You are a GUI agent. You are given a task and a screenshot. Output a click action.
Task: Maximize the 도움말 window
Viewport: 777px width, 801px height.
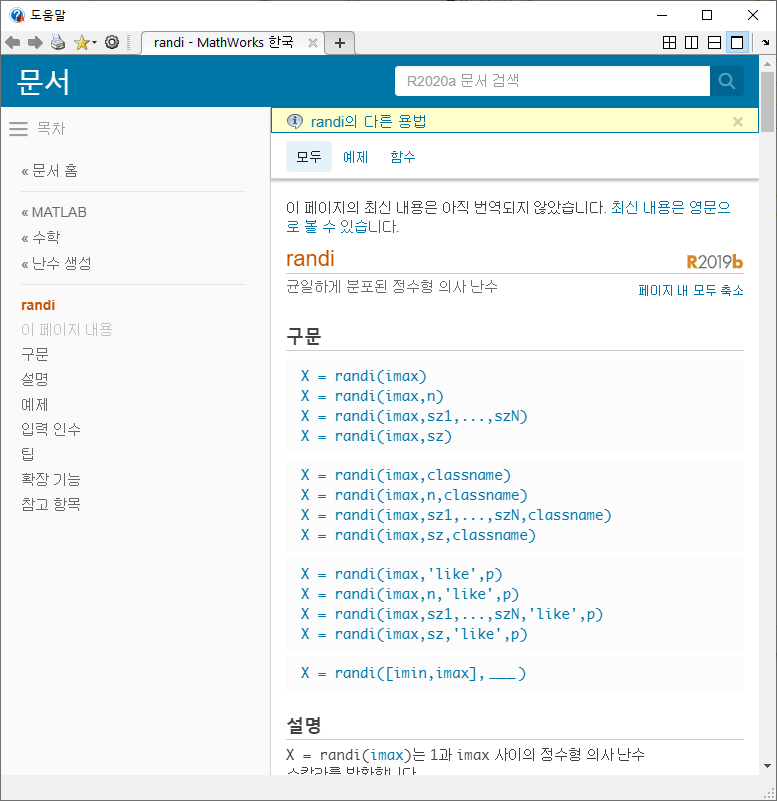pyautogui.click(x=707, y=15)
